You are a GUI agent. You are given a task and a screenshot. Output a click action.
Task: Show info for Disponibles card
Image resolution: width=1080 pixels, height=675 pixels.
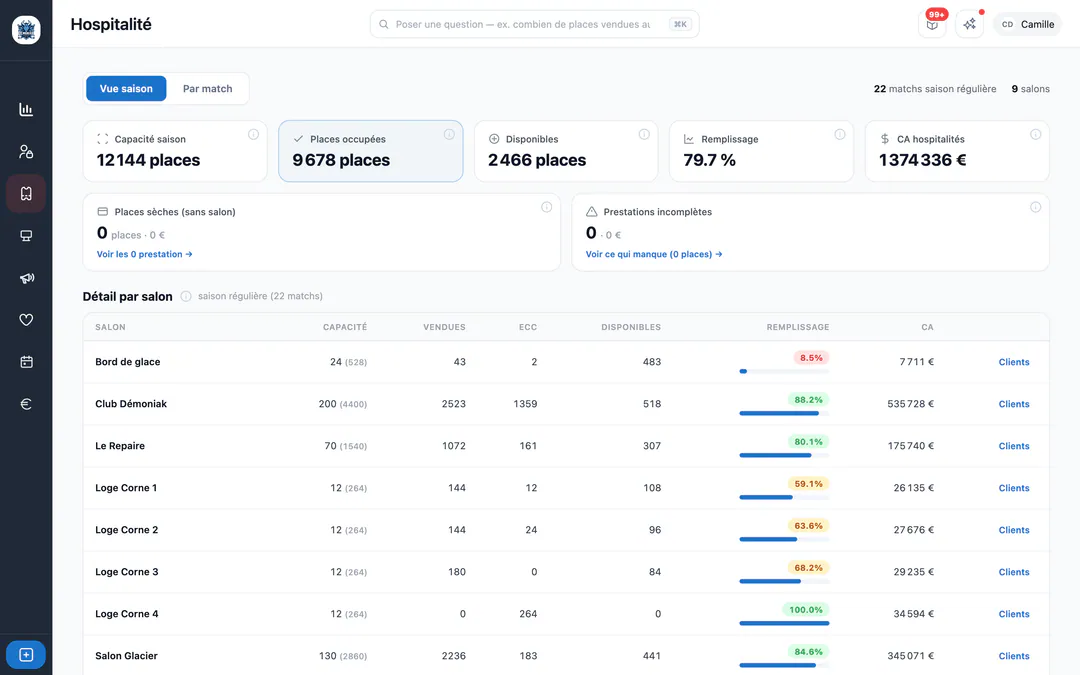point(644,134)
